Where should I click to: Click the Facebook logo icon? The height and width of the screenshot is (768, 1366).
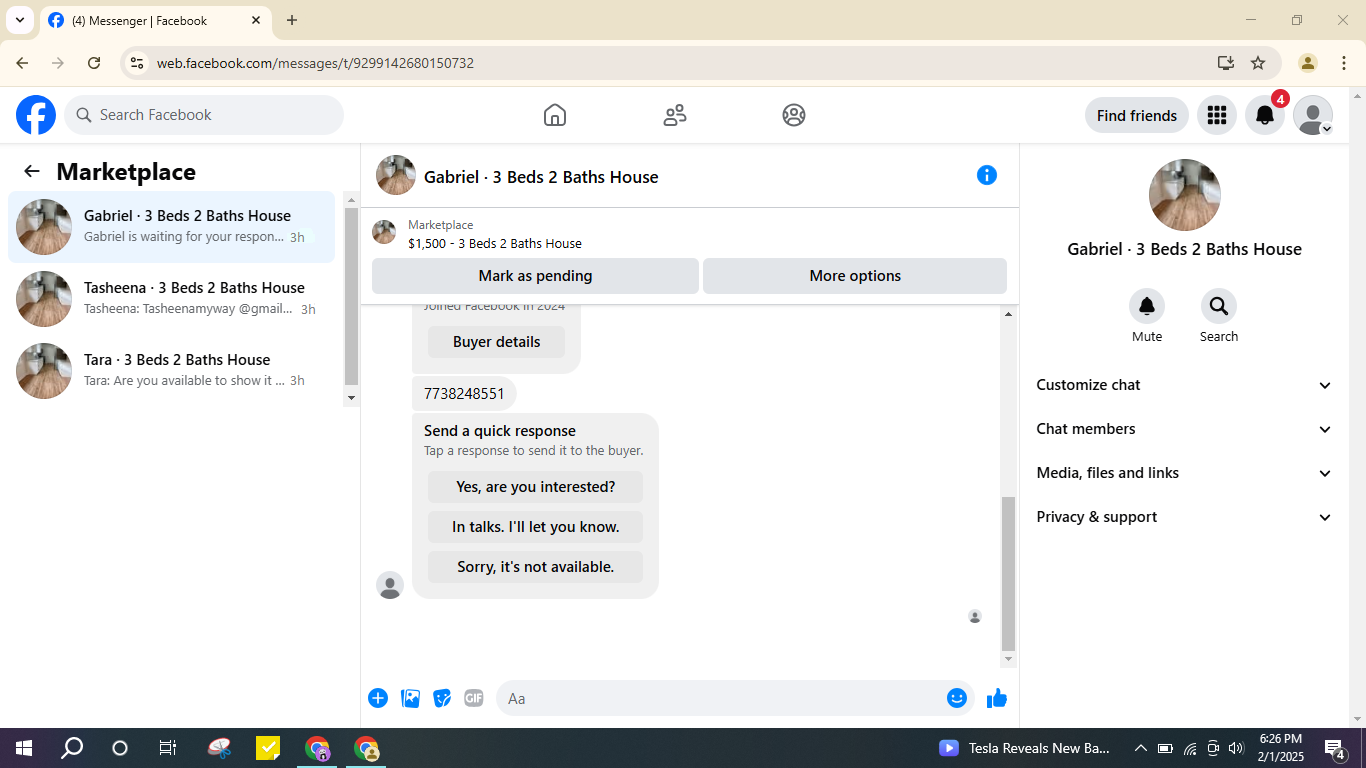36,115
